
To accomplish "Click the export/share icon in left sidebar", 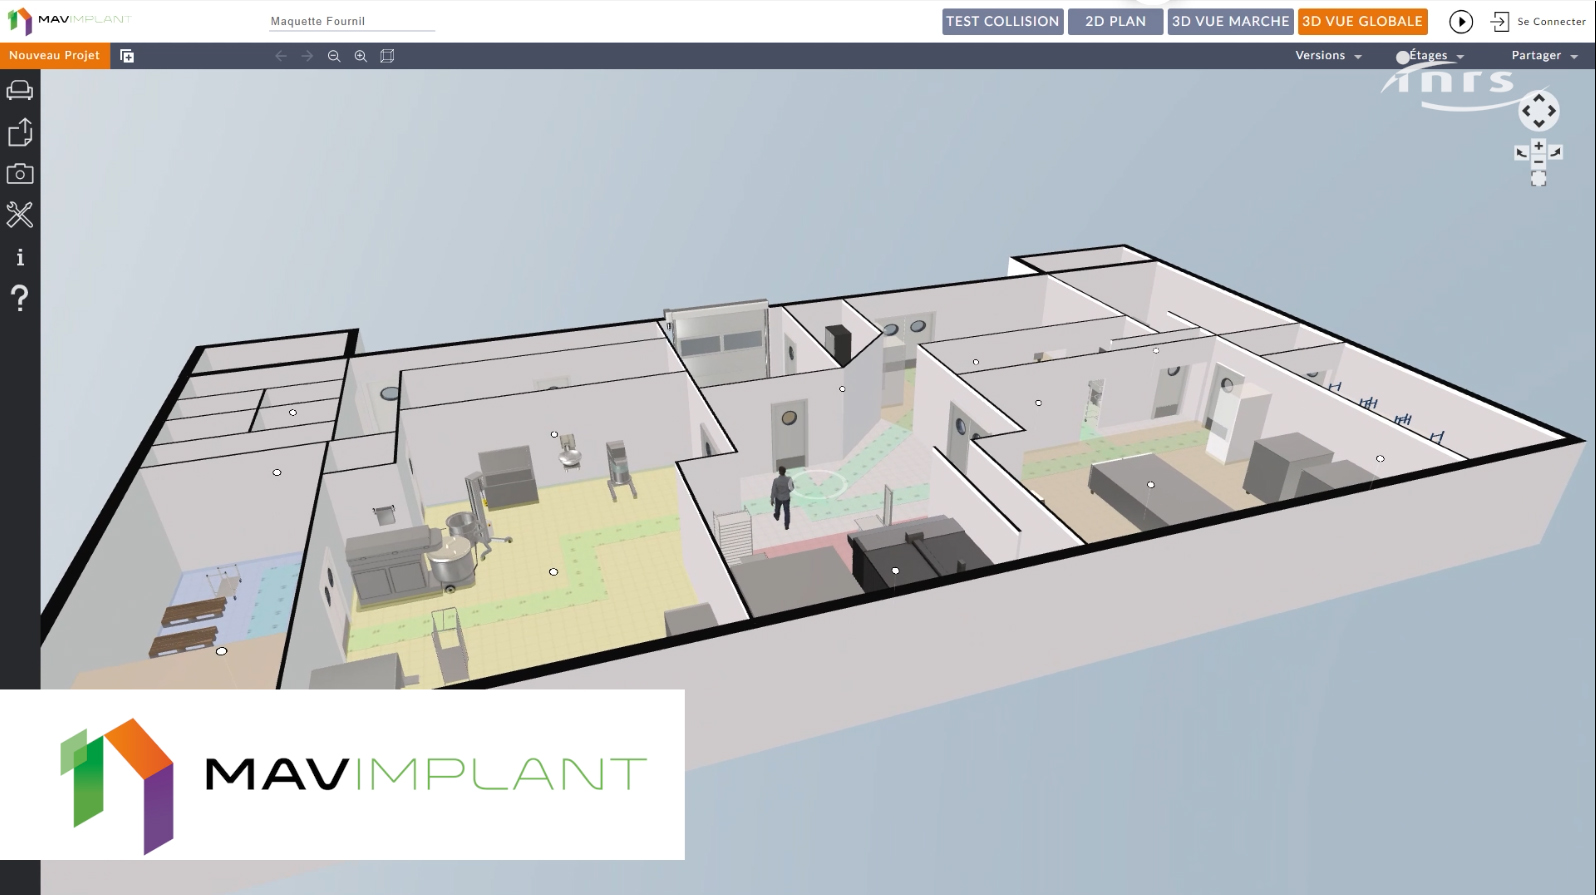I will 20,132.
